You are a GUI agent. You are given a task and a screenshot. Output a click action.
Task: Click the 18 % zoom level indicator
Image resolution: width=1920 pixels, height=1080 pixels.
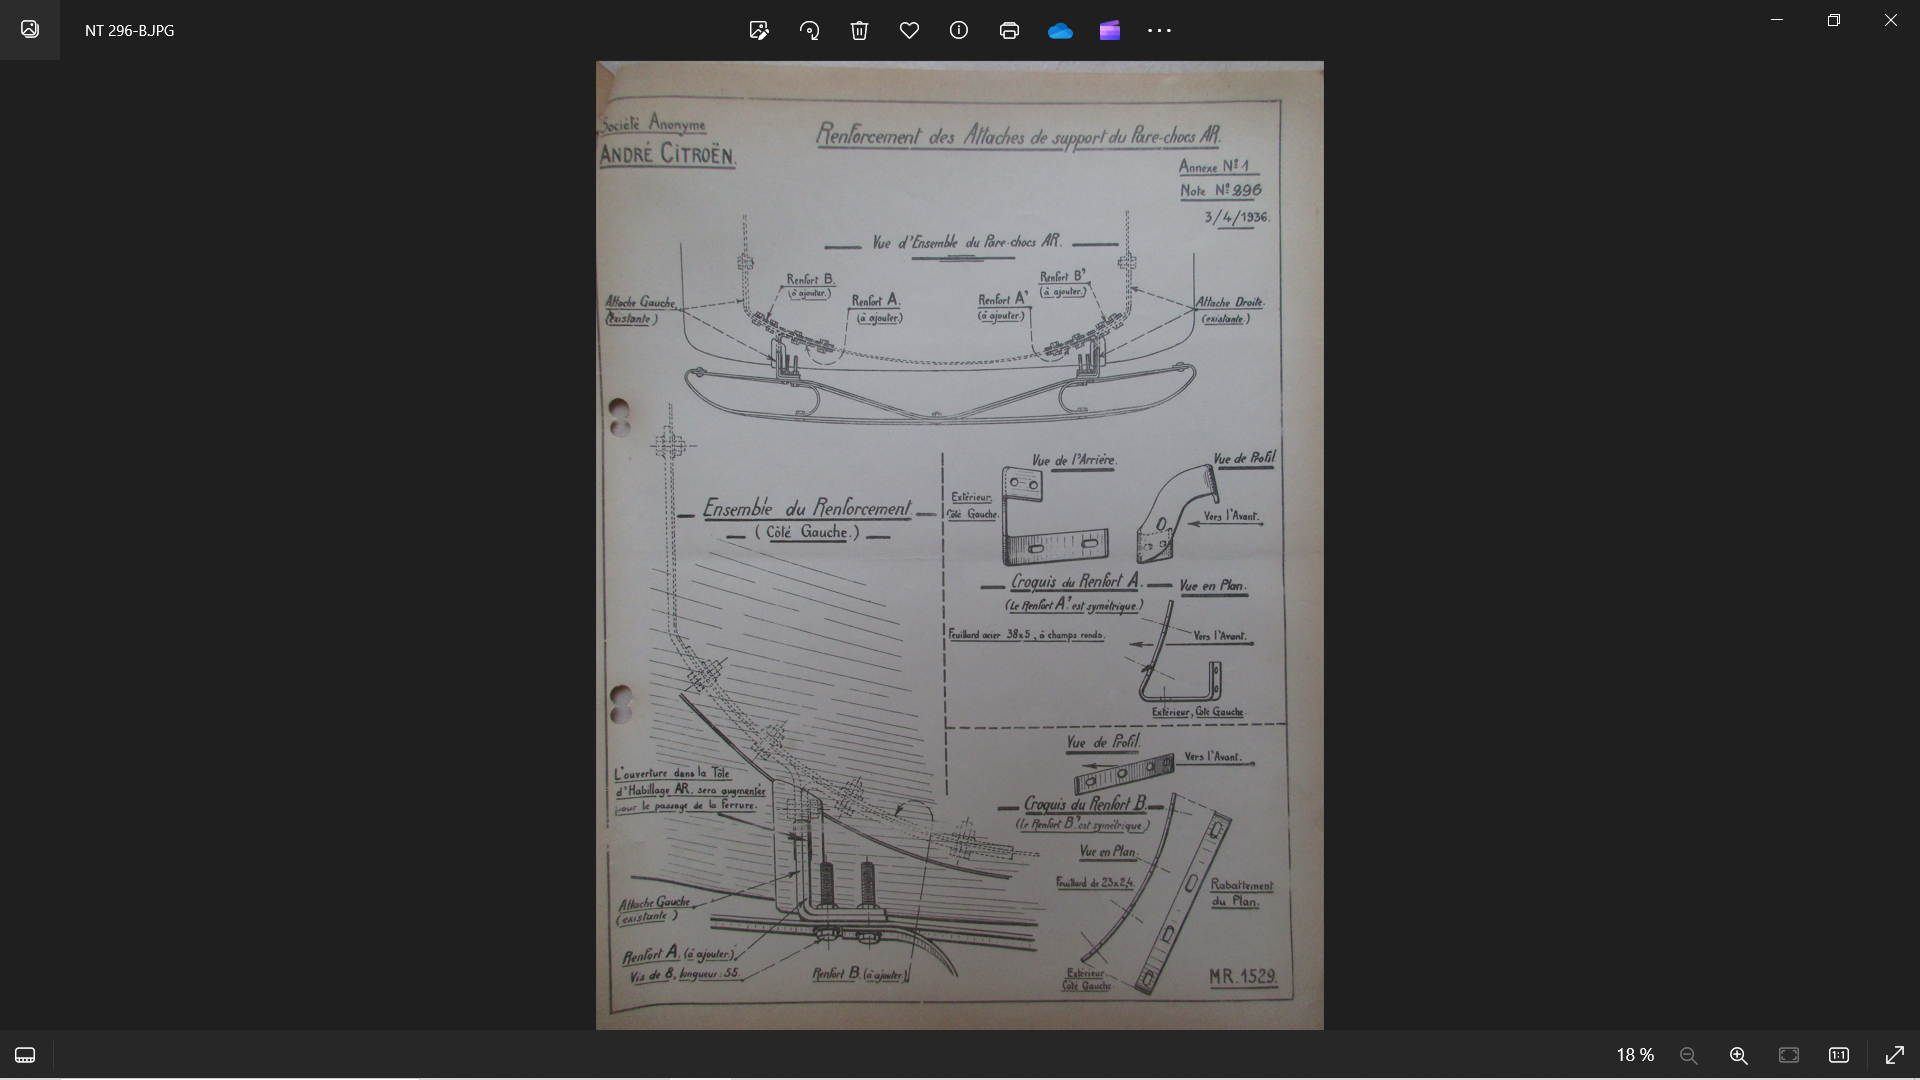click(1635, 1055)
